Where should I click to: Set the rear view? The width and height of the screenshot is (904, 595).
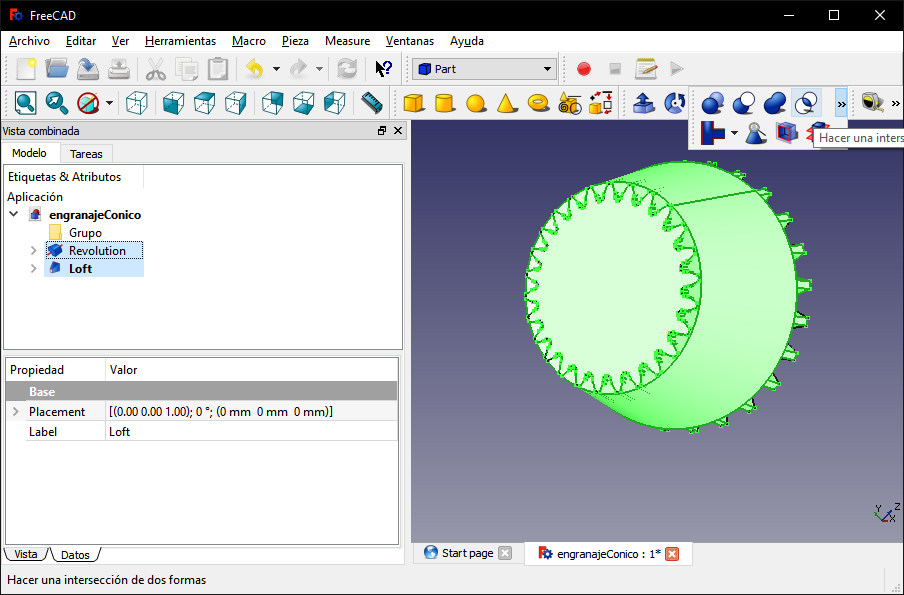point(273,103)
